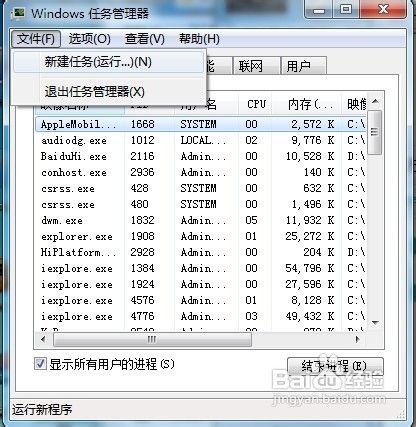This screenshot has width=416, height=427.
Task: Maximize the Task Manager window
Action: coord(346,10)
